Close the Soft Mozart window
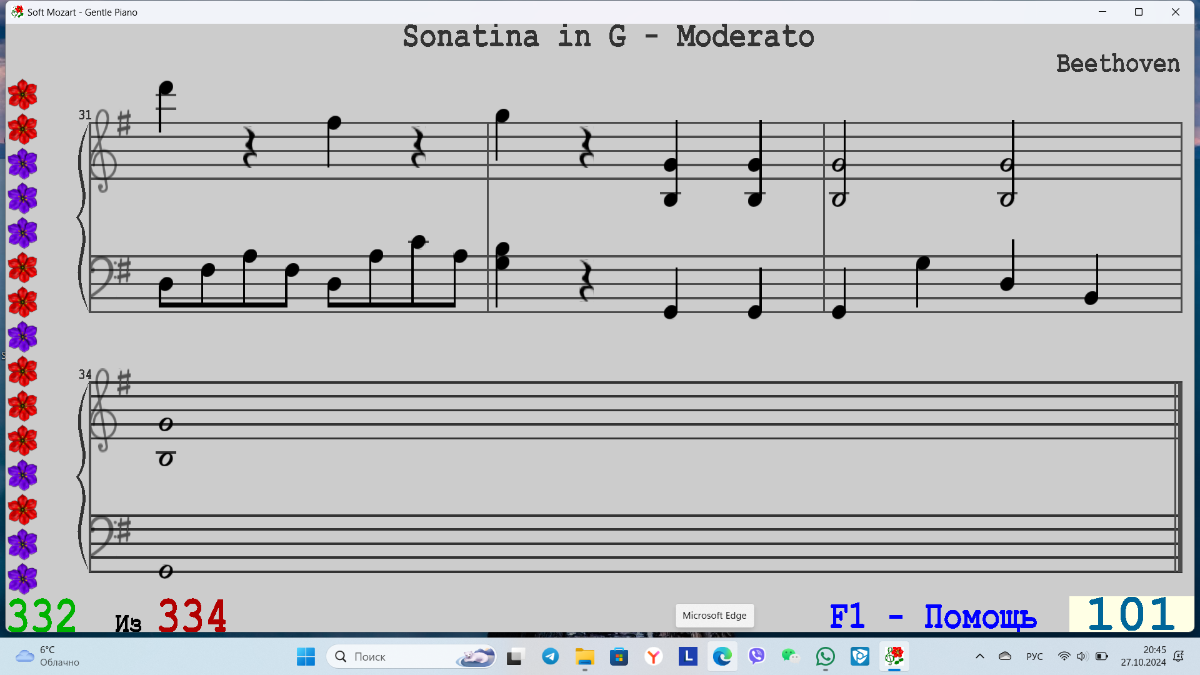This screenshot has width=1200, height=675. (1176, 12)
